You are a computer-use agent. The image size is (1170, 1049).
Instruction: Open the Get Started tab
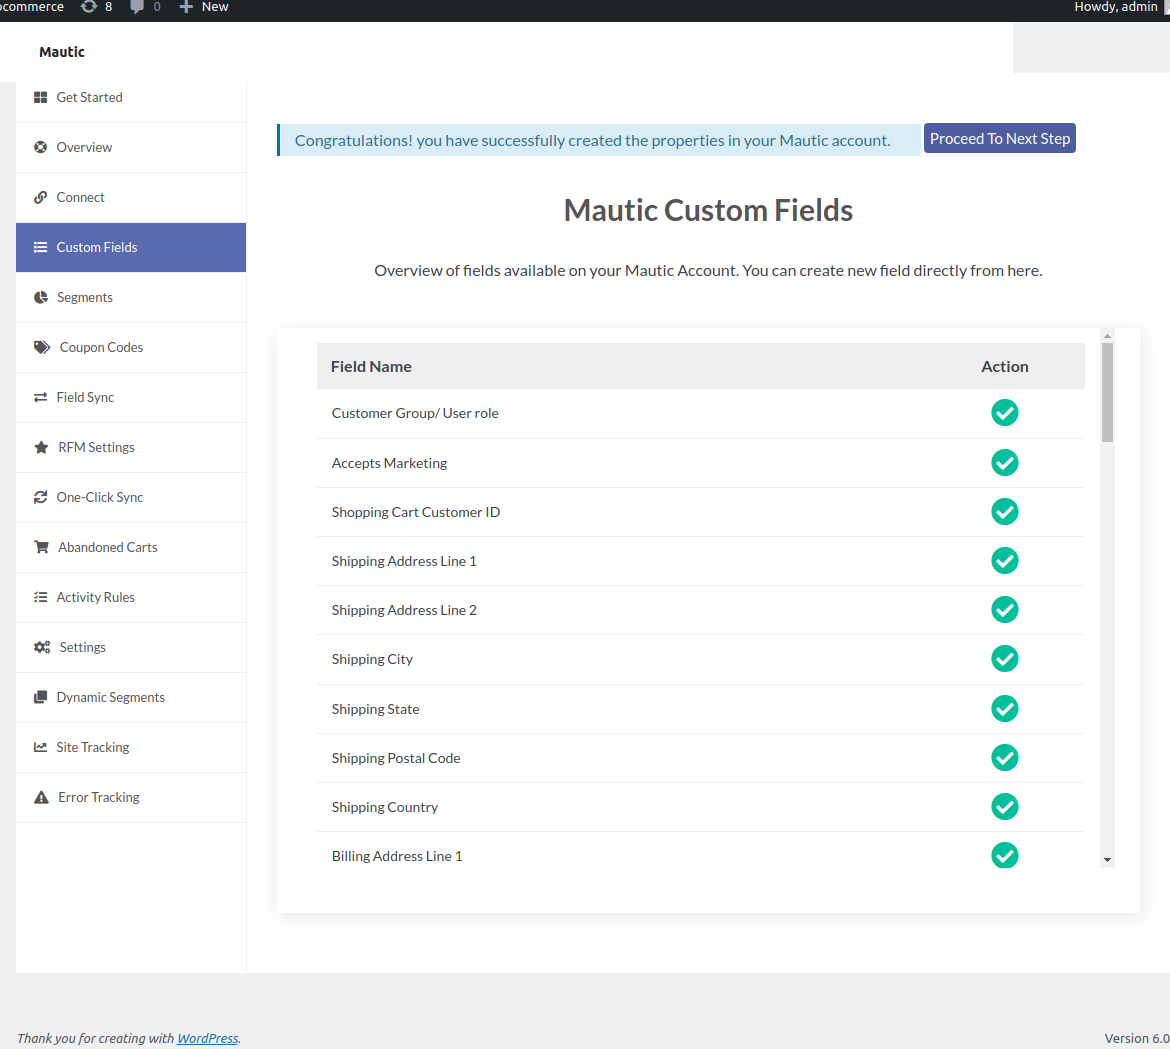point(131,98)
